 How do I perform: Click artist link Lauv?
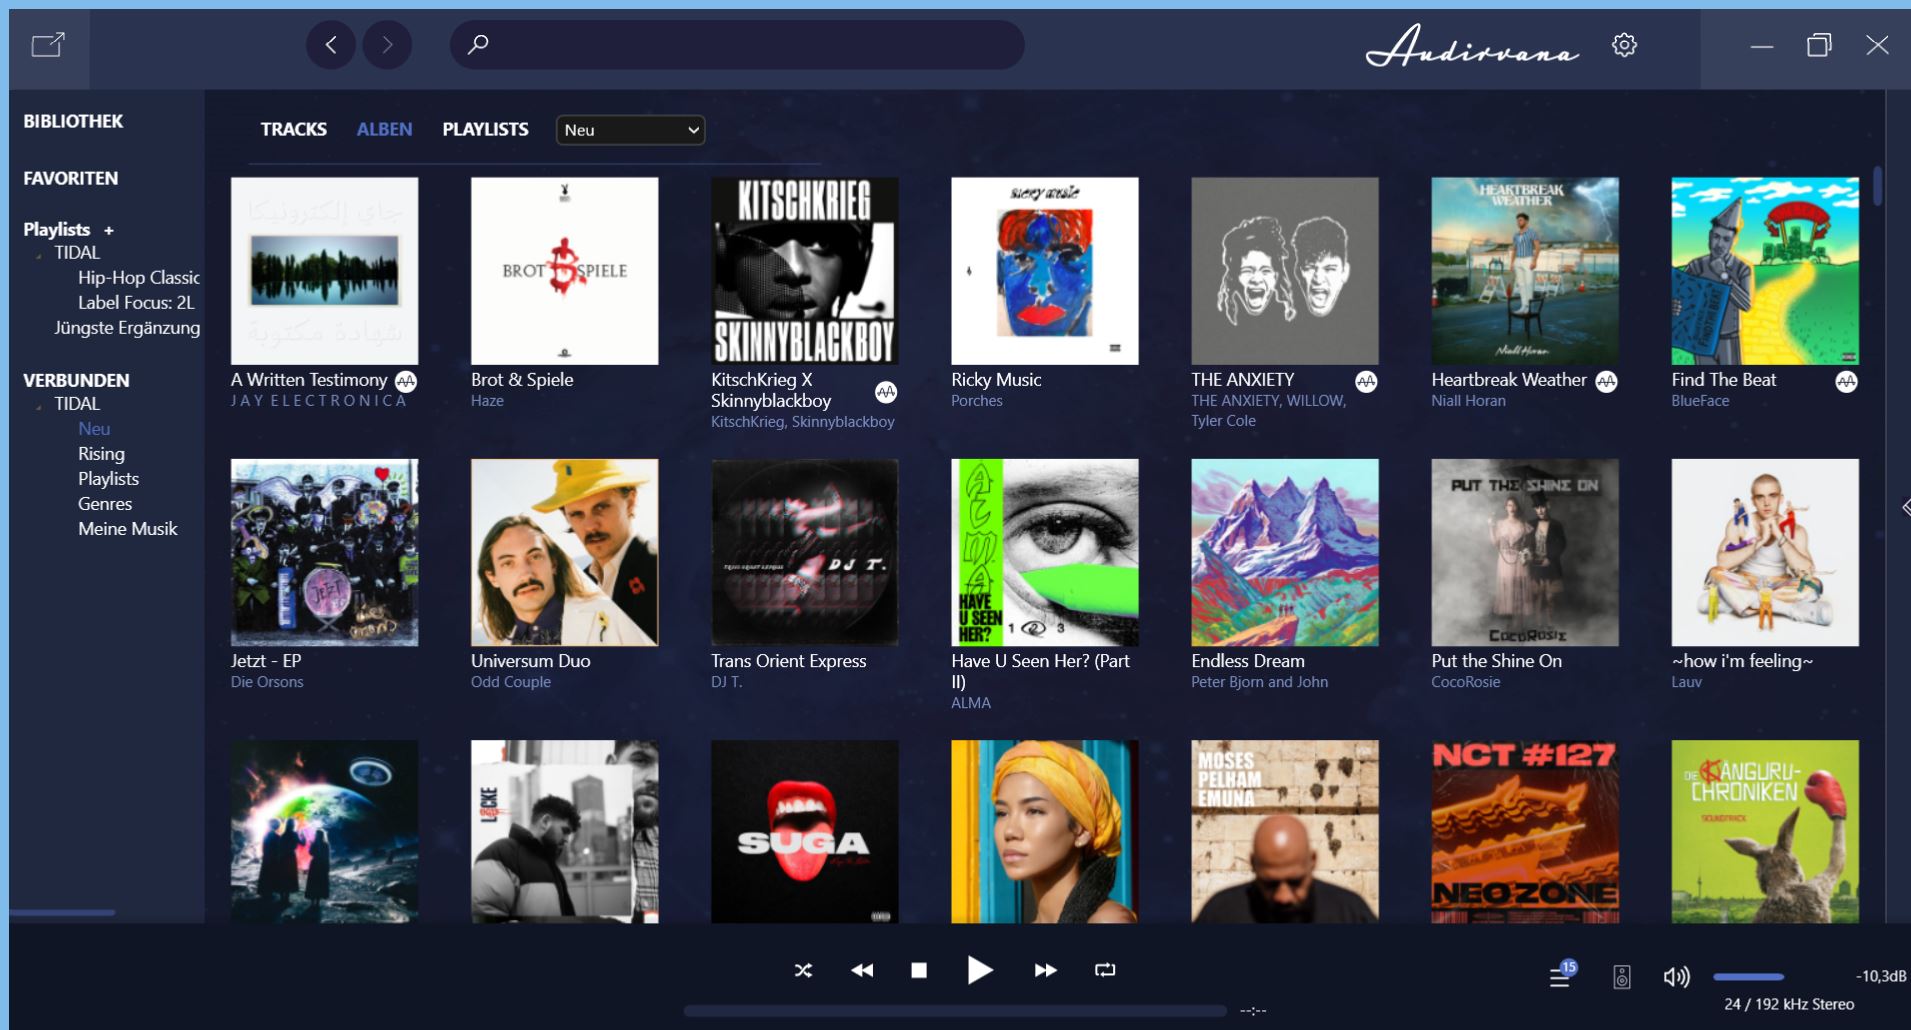(1686, 682)
